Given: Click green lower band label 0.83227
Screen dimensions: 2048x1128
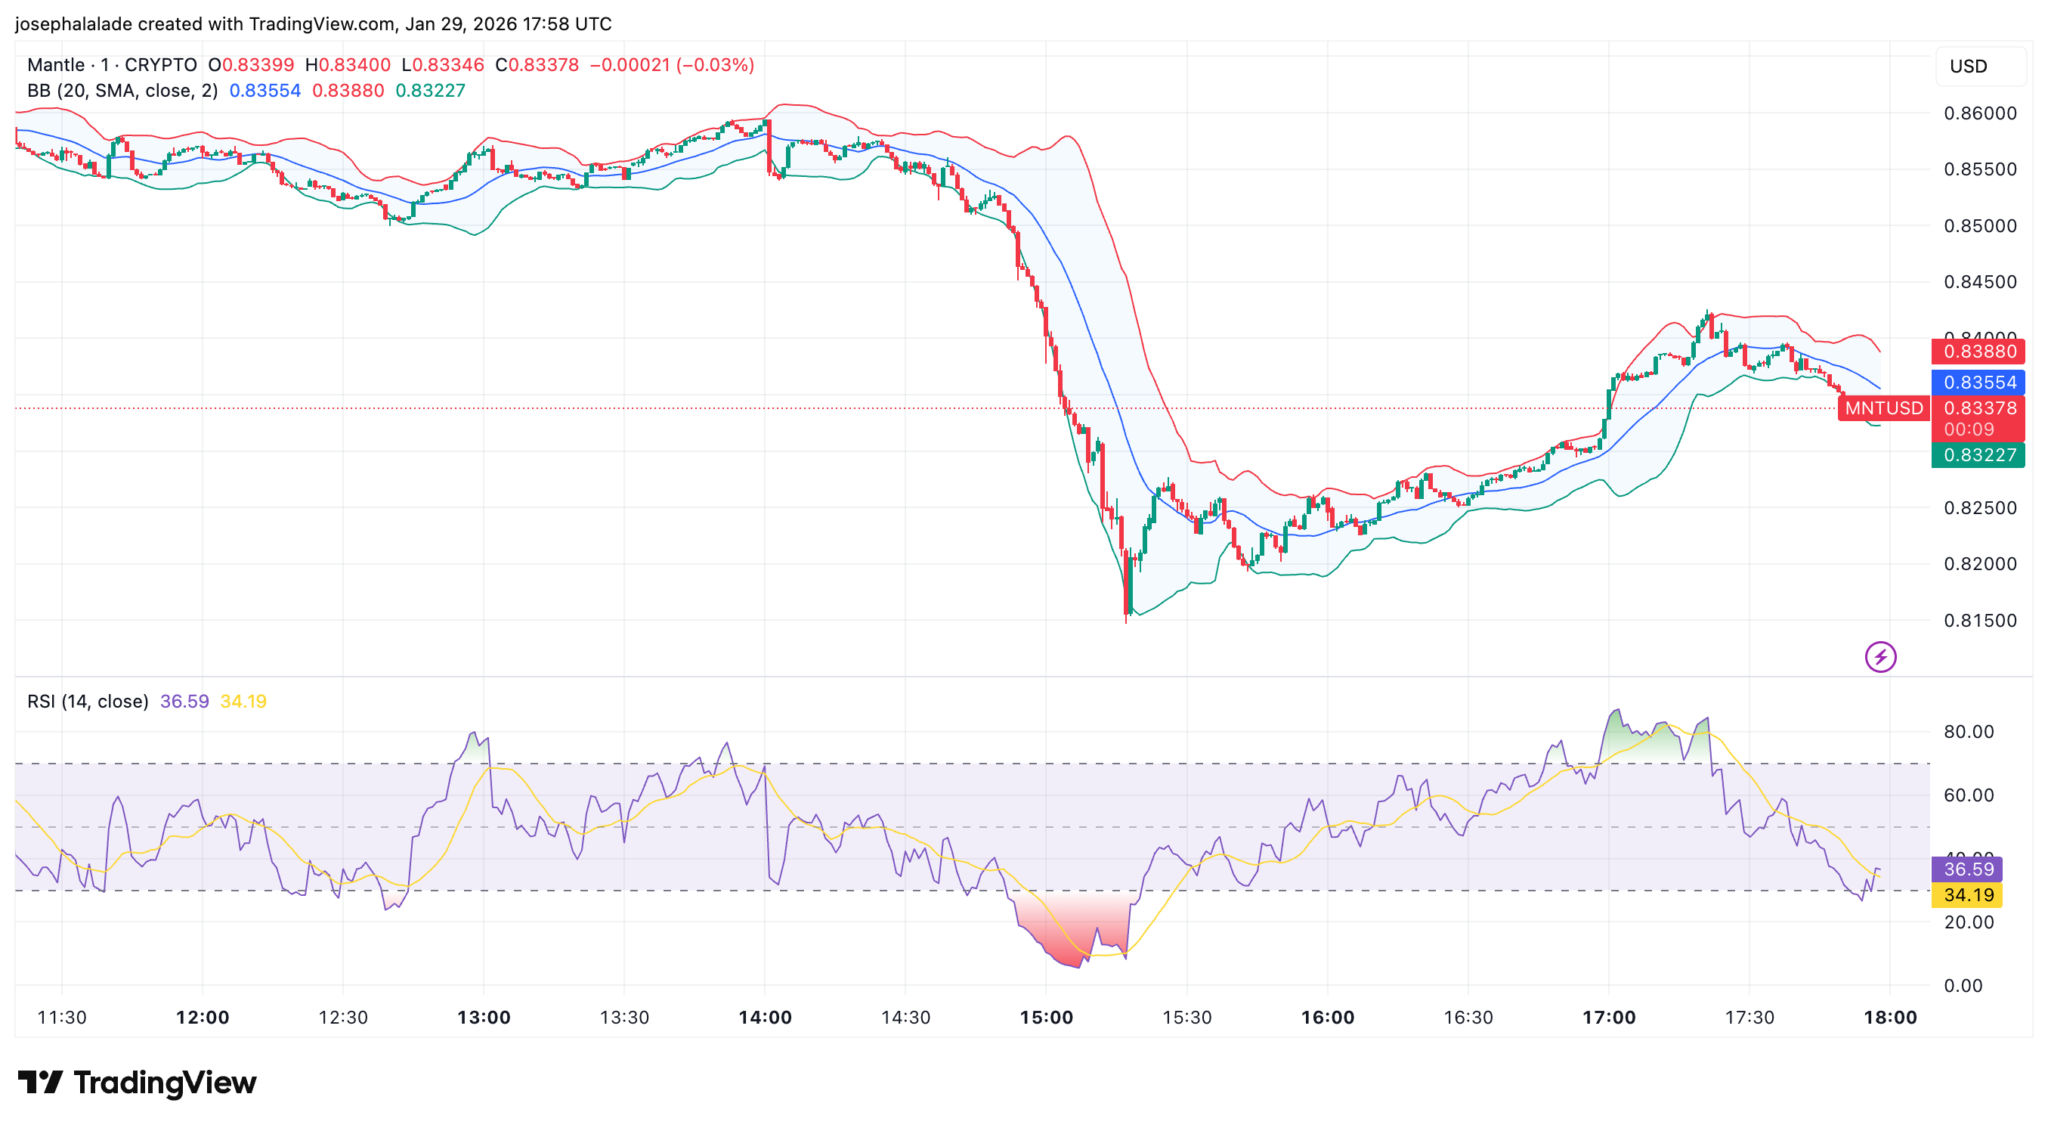Looking at the screenshot, I should tap(1979, 456).
